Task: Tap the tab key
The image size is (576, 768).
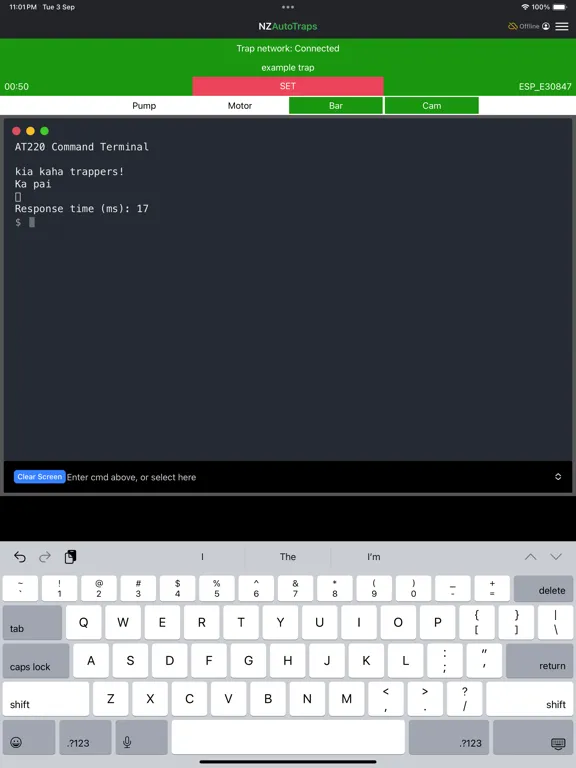Action: [32, 623]
